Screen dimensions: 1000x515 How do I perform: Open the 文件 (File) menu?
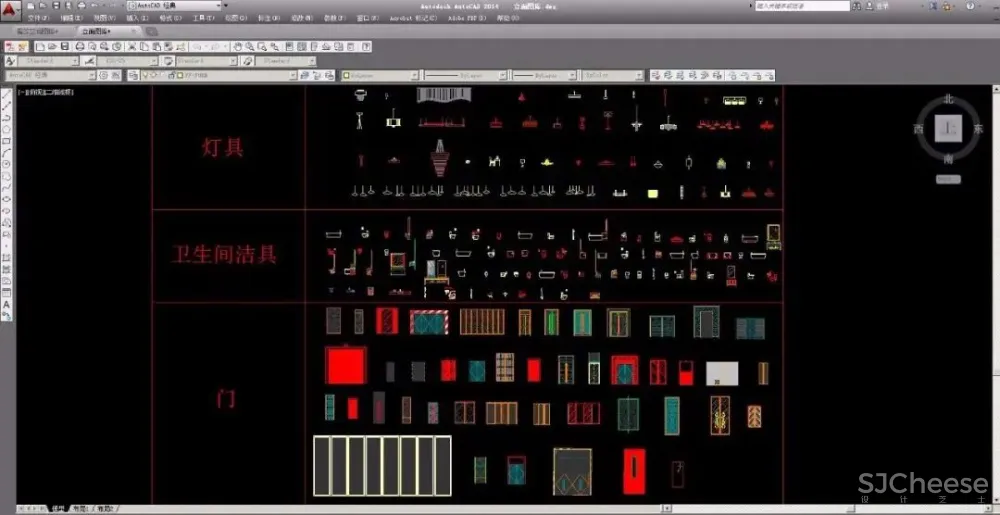point(37,18)
